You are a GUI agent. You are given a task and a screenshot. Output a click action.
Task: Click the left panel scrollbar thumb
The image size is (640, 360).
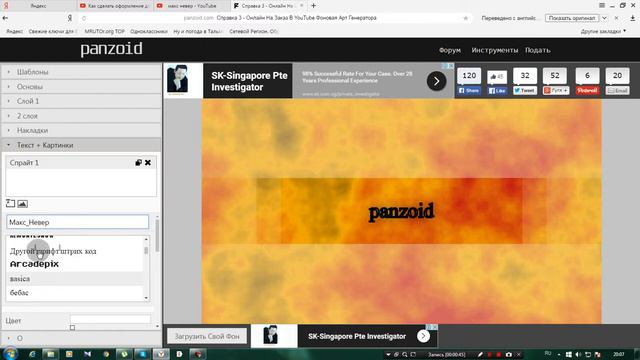click(x=157, y=236)
